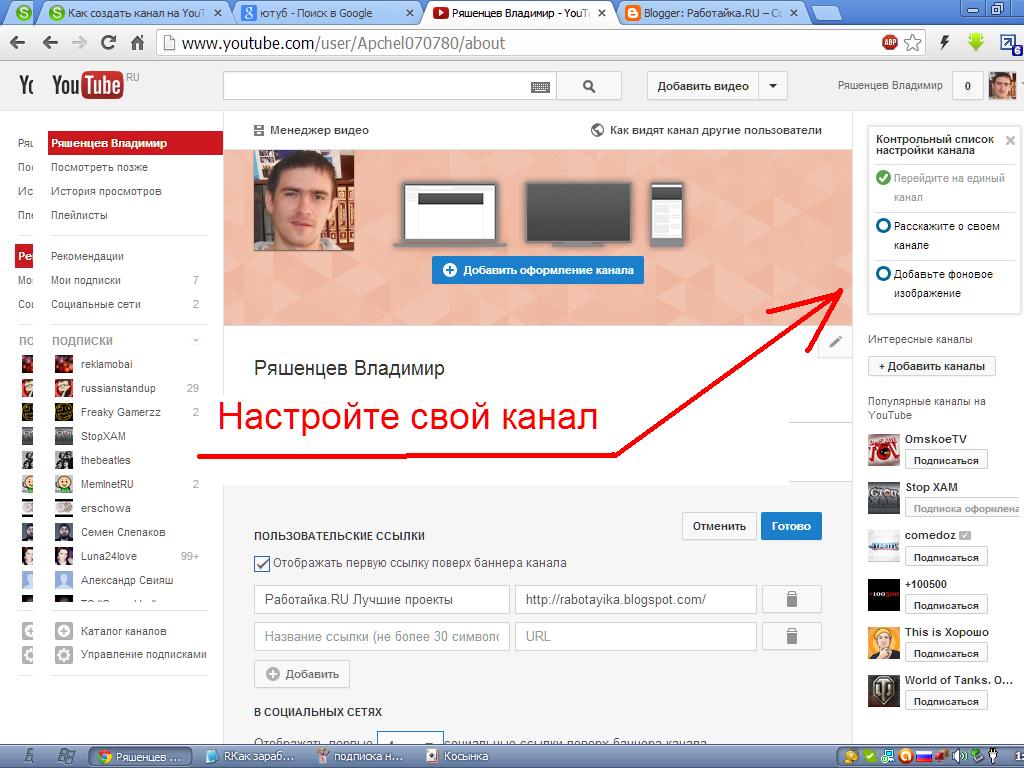Open the Adblock Plus extension icon

click(x=889, y=42)
